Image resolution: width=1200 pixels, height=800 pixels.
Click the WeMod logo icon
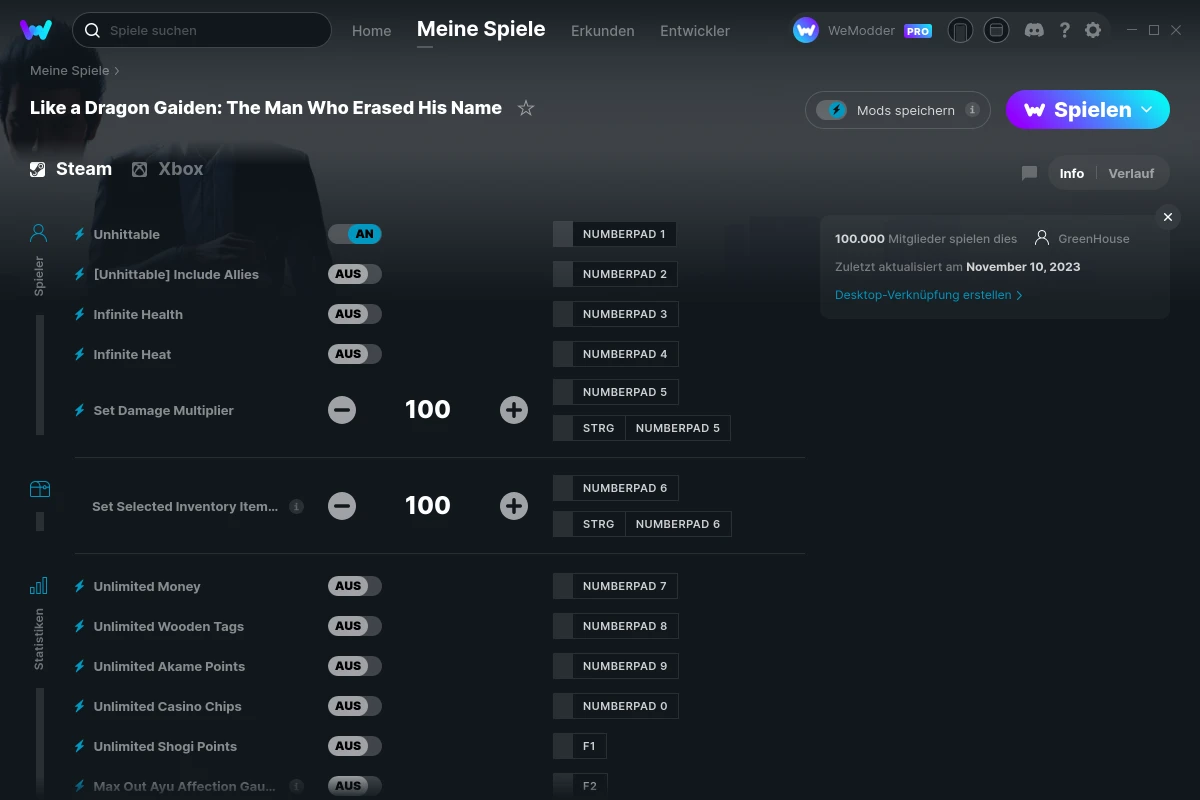[x=36, y=30]
